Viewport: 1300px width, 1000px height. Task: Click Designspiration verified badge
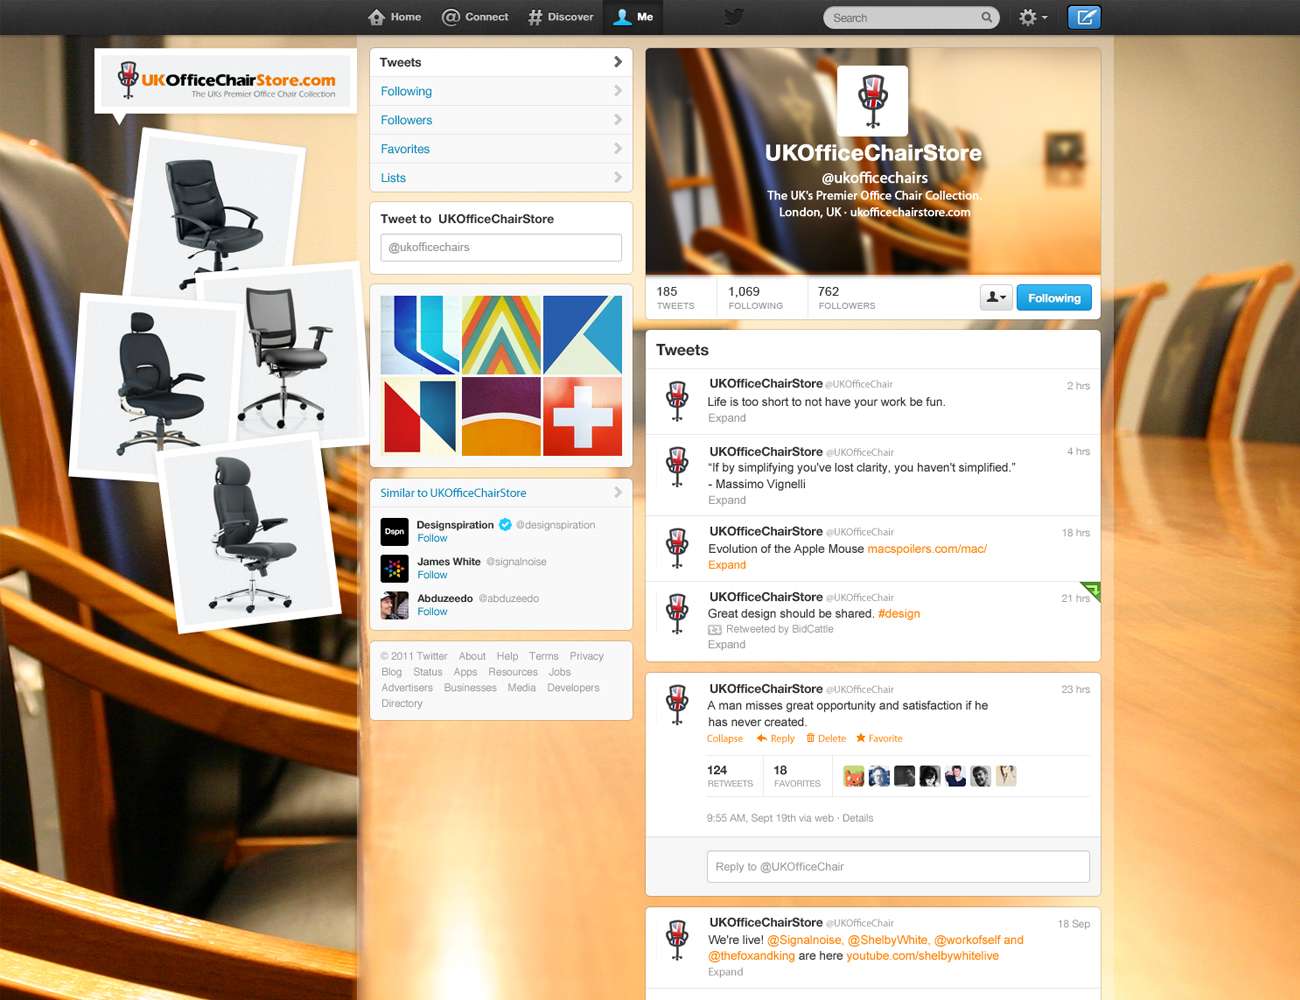click(505, 525)
